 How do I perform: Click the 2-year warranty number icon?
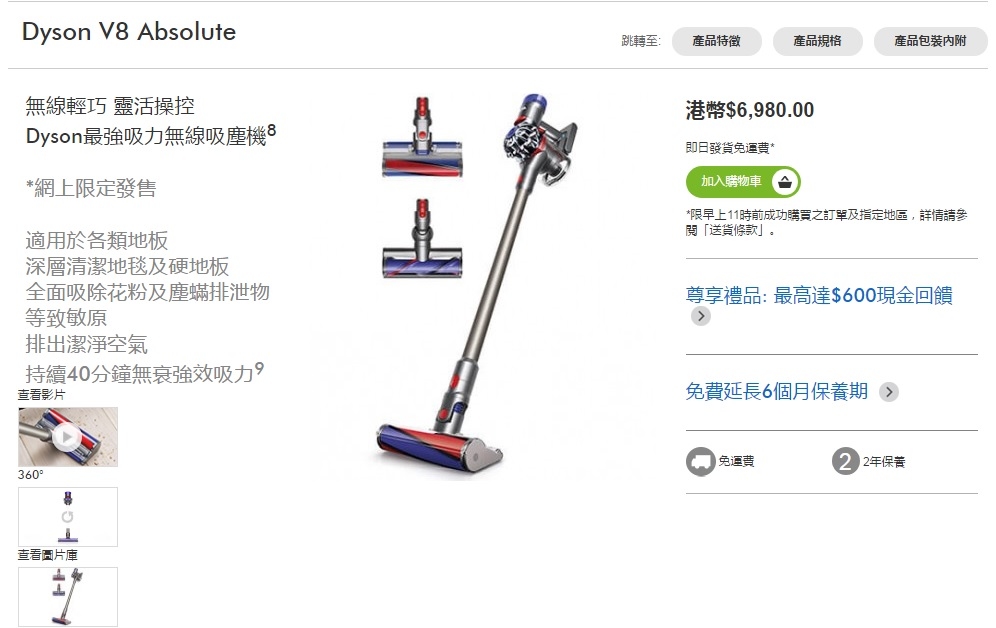click(845, 462)
